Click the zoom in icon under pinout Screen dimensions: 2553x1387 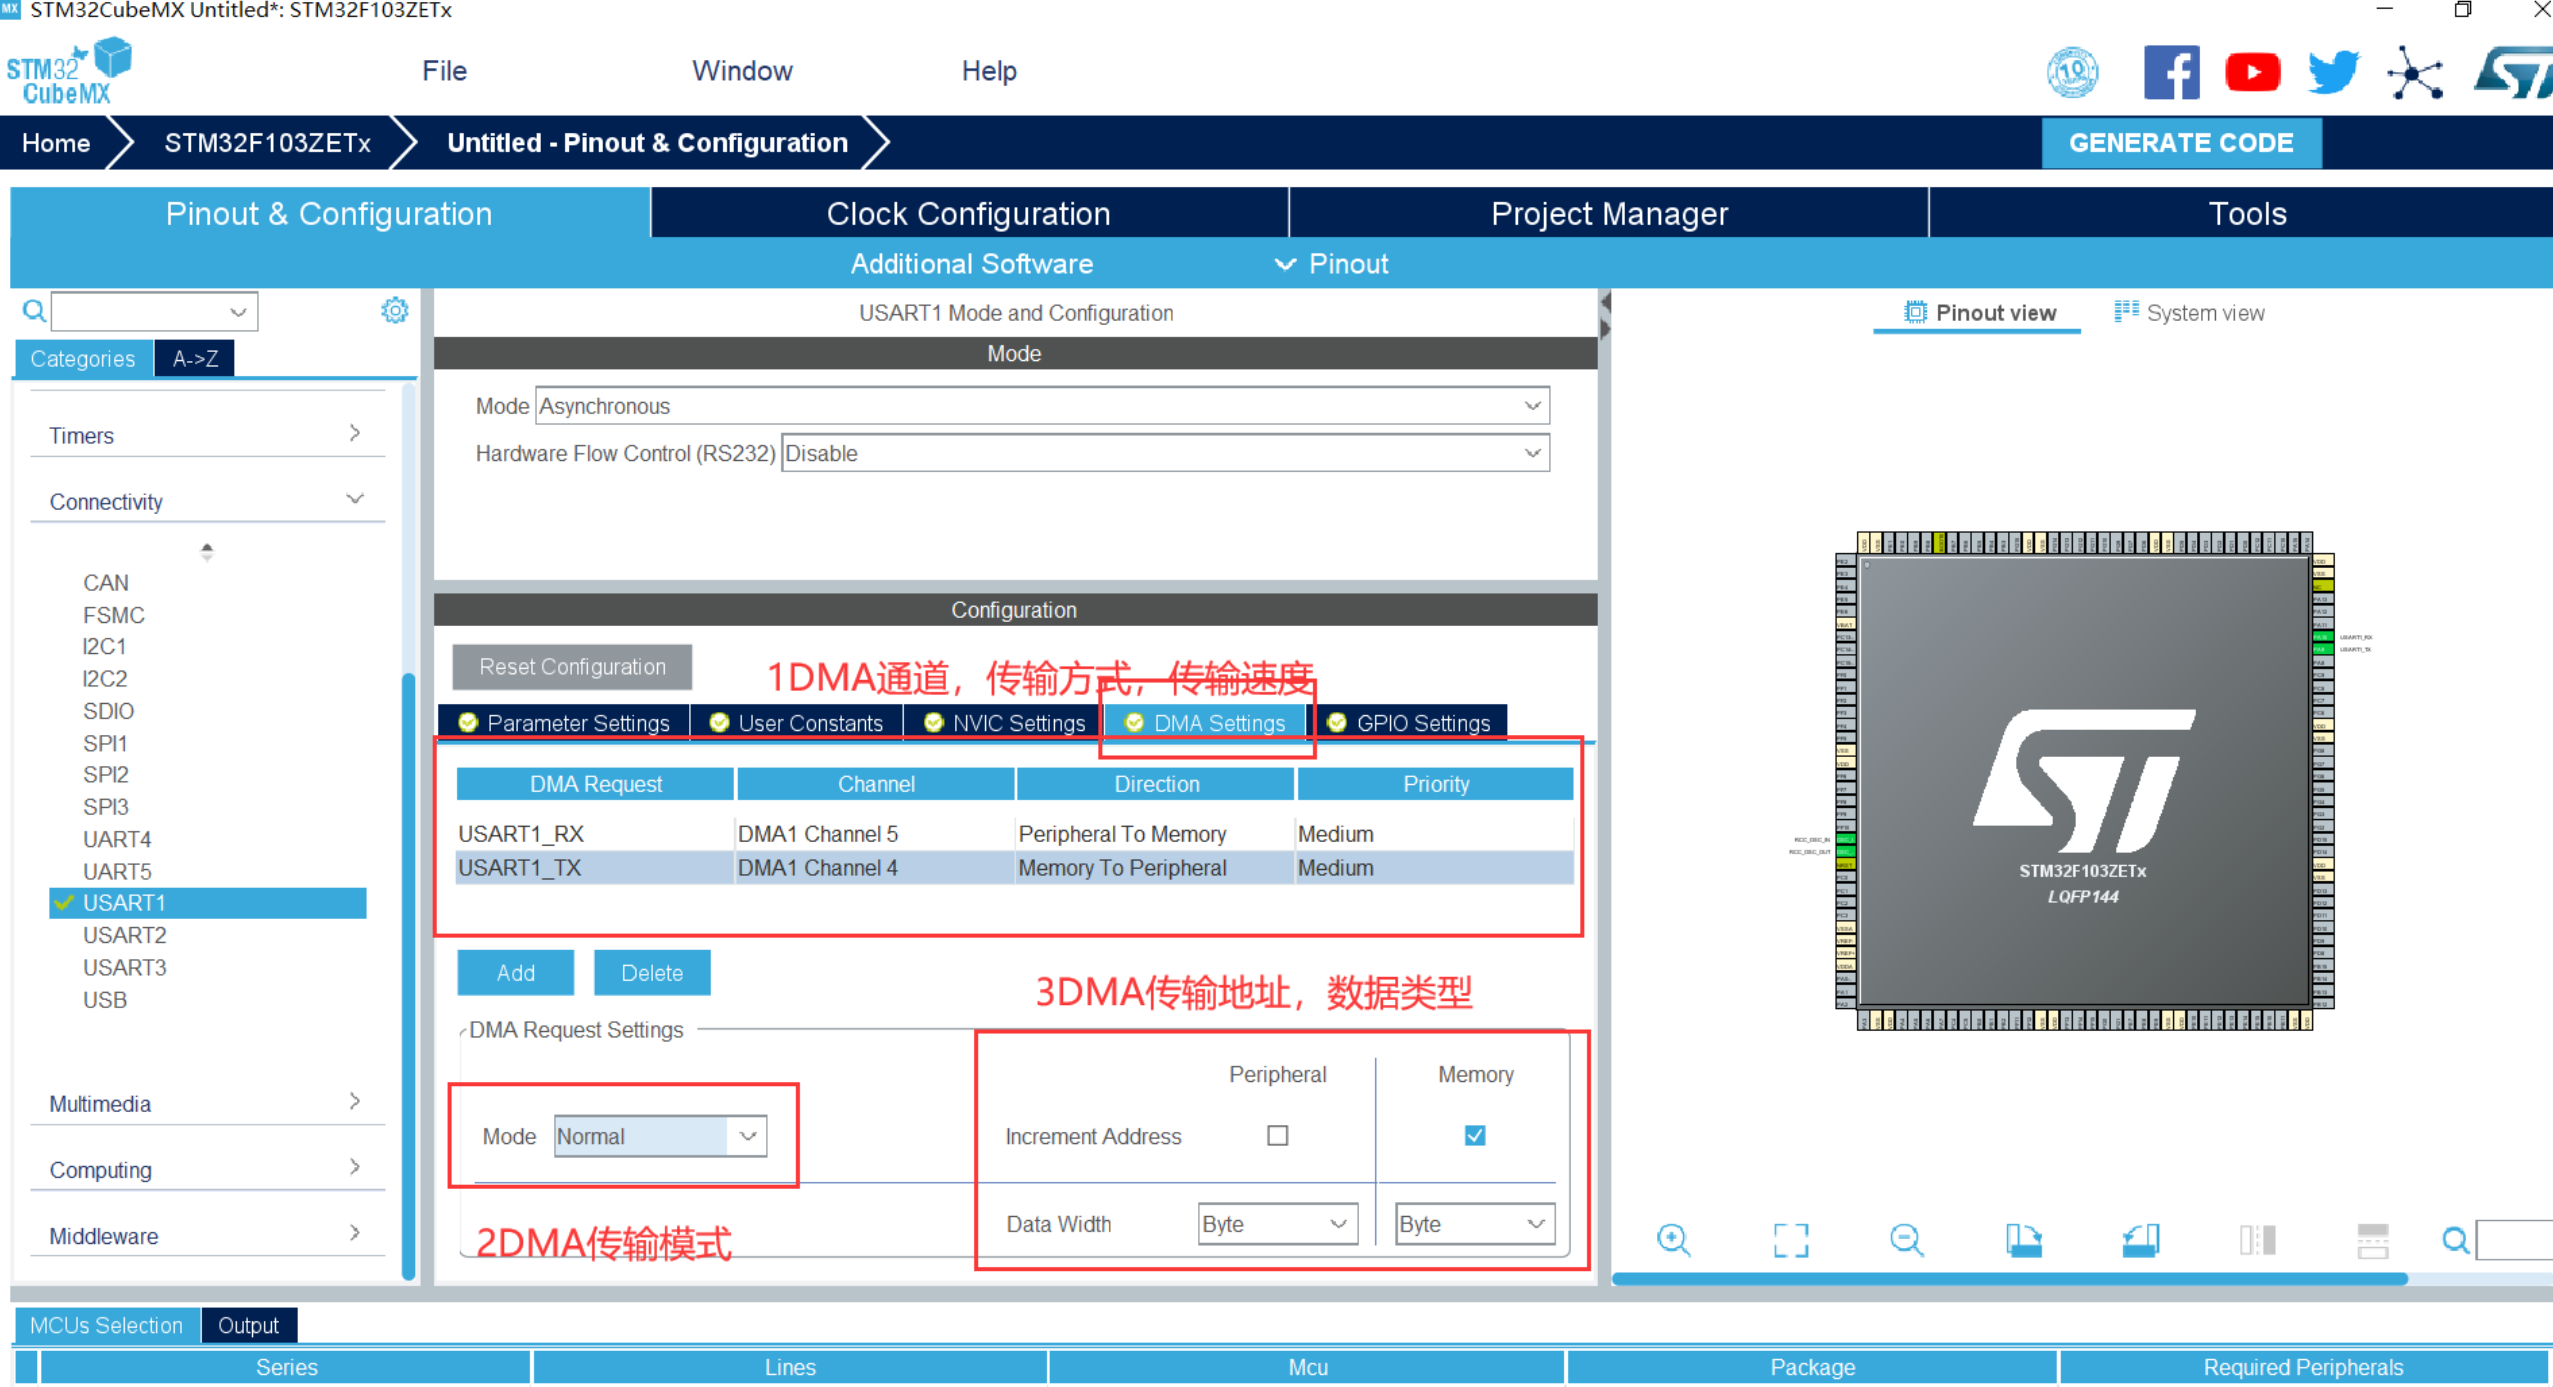tap(1673, 1240)
